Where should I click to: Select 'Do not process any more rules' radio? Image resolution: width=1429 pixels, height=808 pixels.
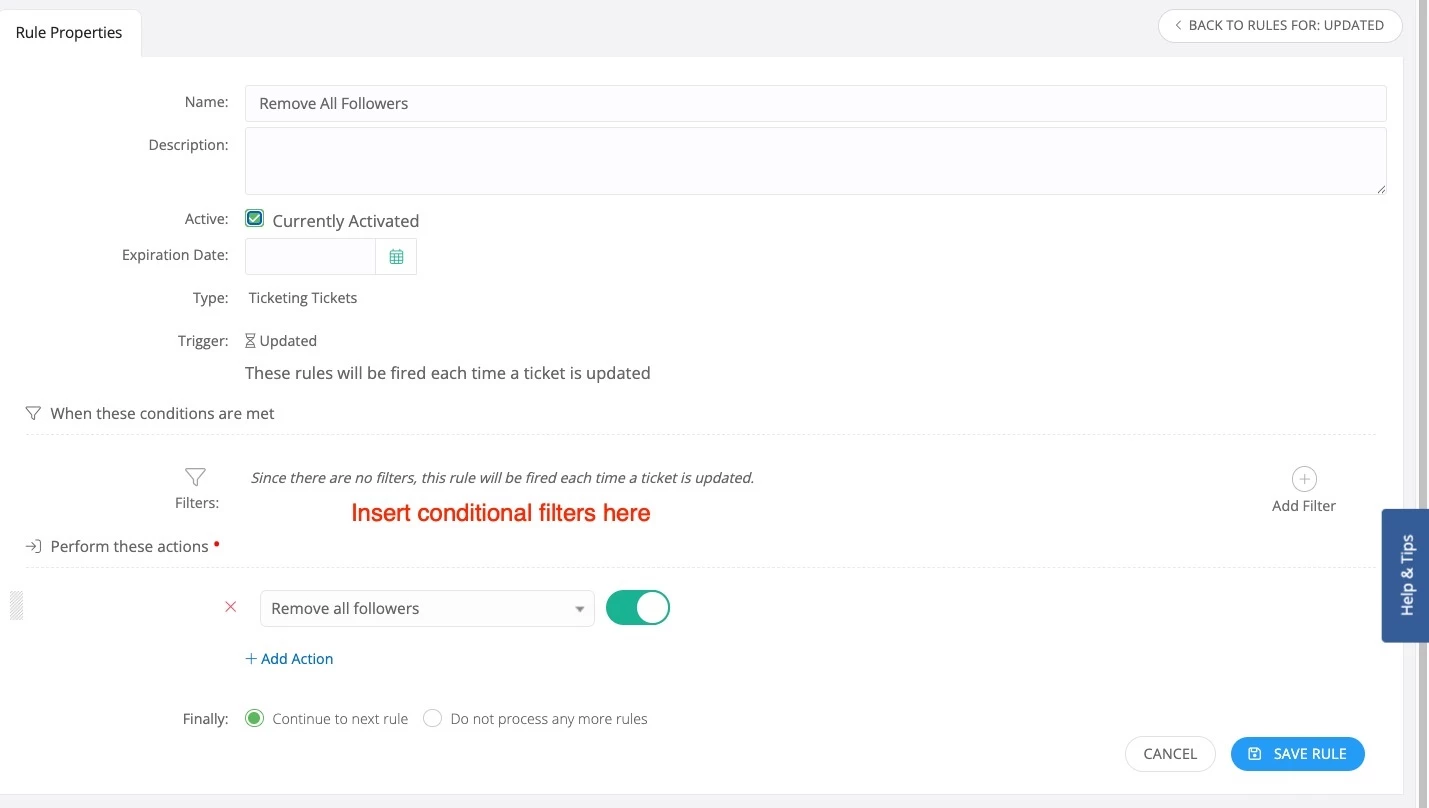click(x=432, y=718)
